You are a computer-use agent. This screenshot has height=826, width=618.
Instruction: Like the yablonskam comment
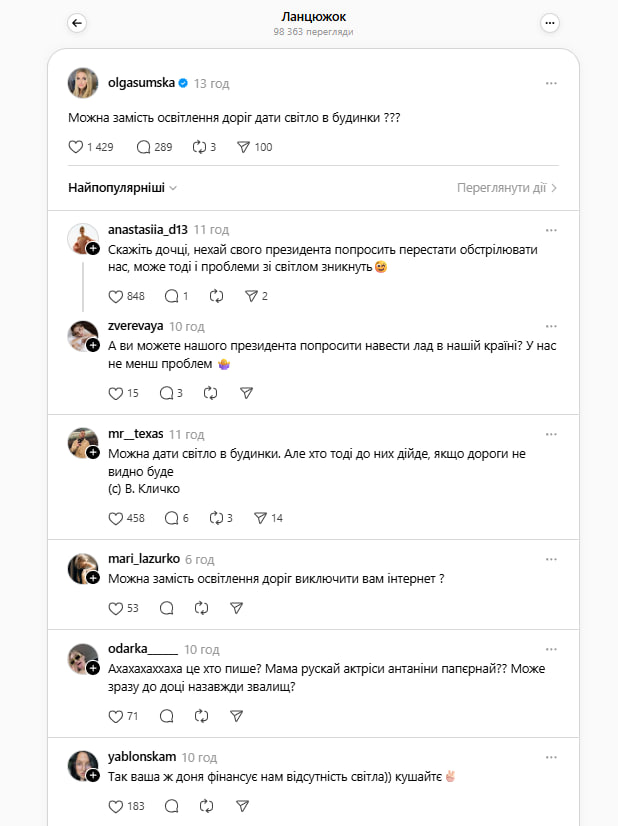(115, 805)
